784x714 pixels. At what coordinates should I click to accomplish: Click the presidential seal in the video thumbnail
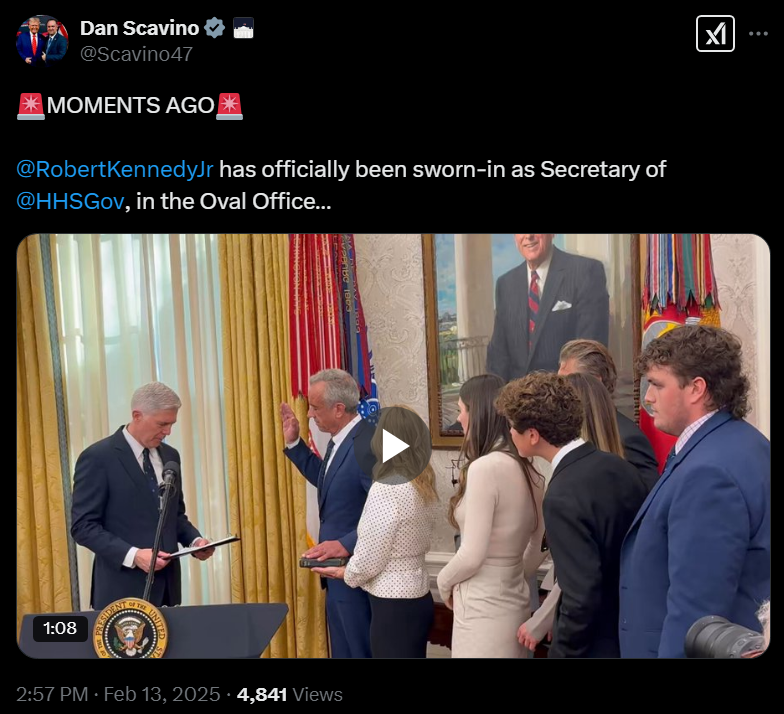click(x=130, y=628)
